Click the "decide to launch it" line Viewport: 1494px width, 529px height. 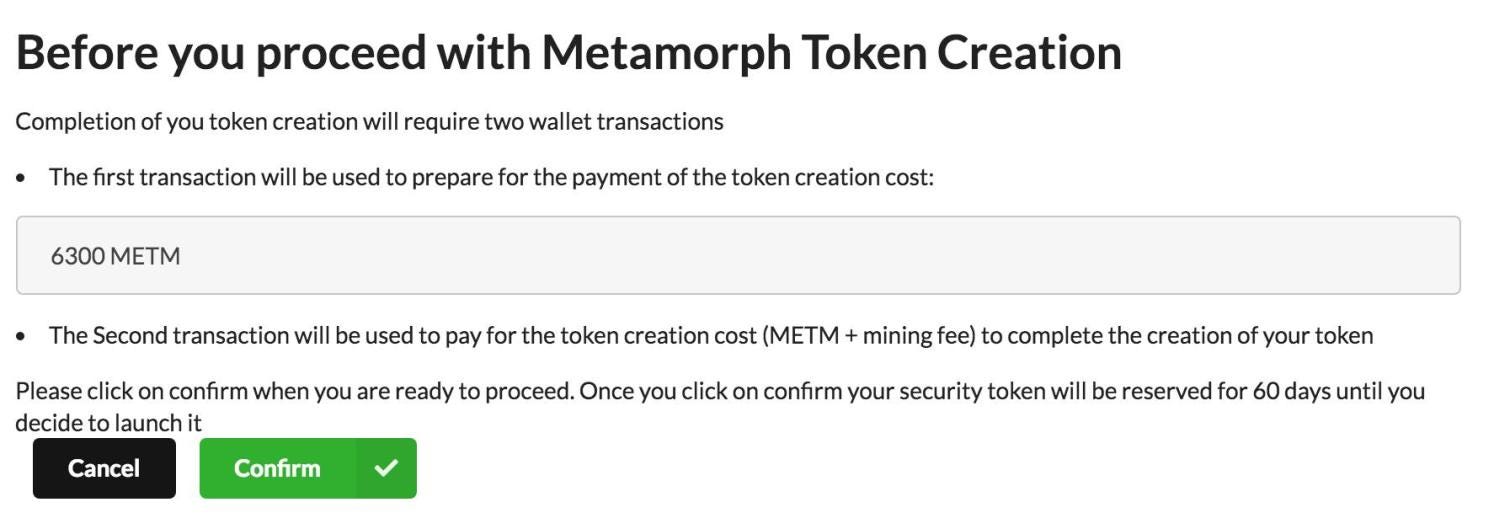click(x=108, y=423)
